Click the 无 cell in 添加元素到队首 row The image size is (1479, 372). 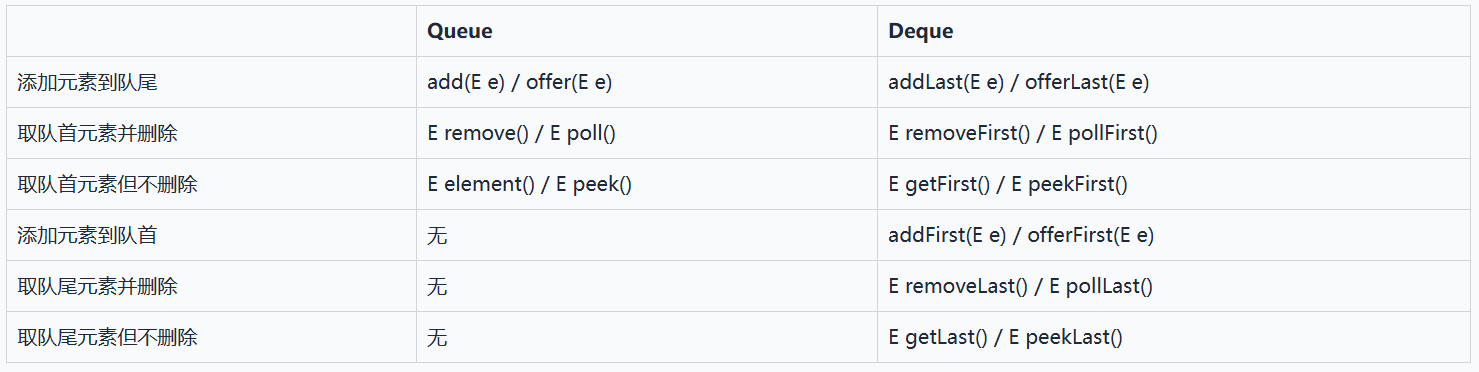point(647,235)
